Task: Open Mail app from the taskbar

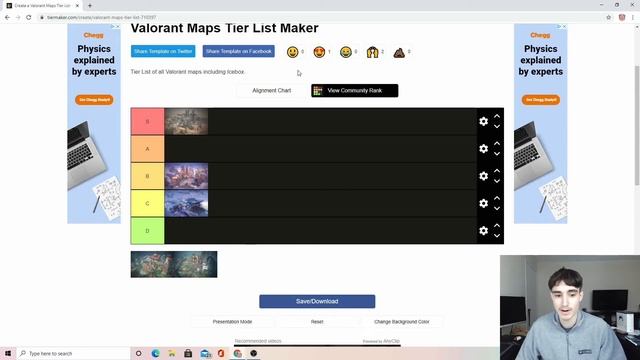Action: [x=206, y=353]
